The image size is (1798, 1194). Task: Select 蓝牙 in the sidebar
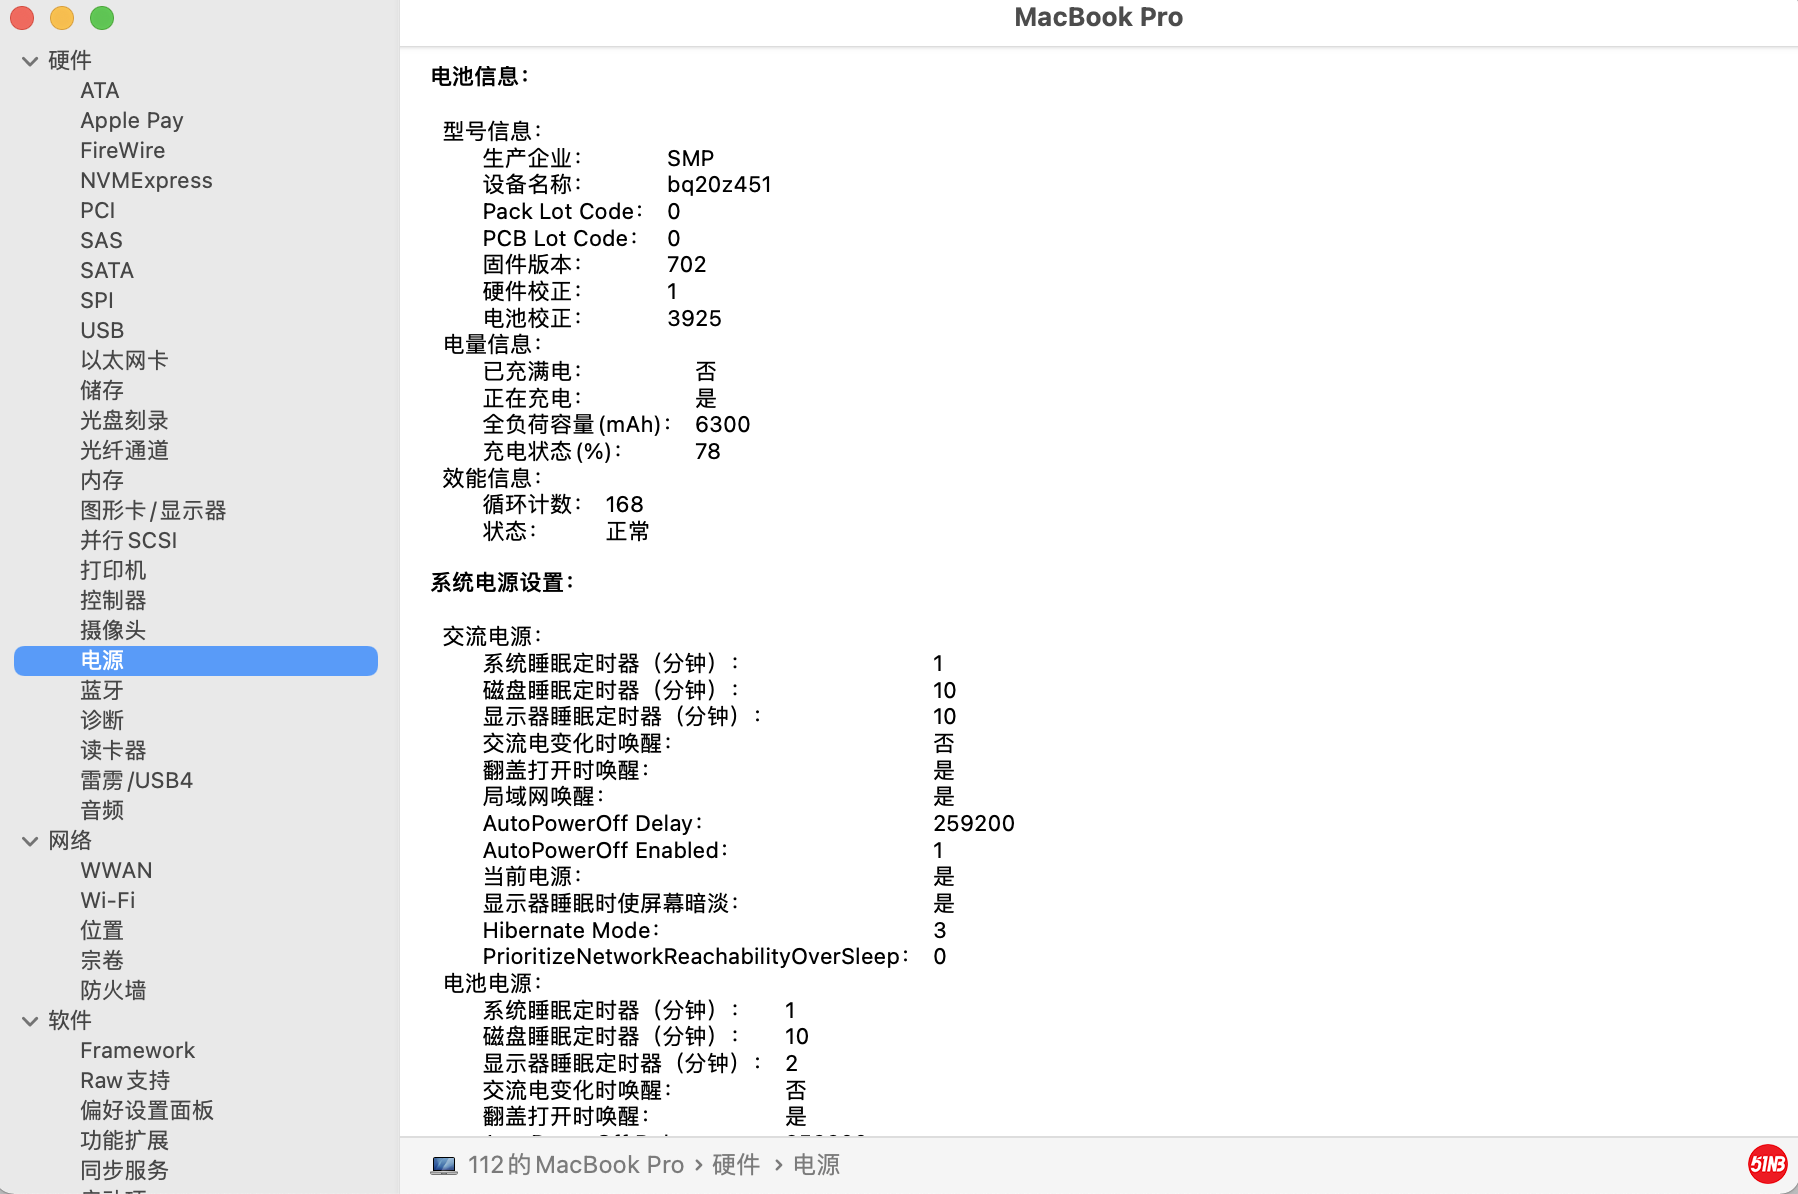coord(102,691)
